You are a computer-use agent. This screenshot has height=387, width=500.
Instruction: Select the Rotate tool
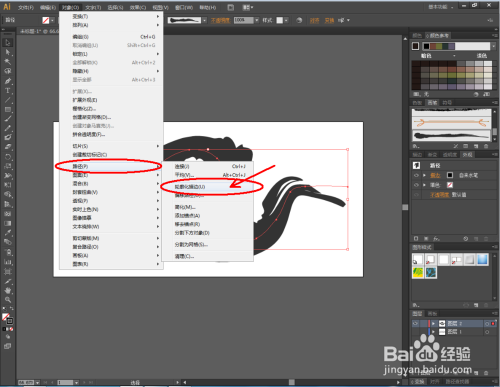pyautogui.click(x=8, y=157)
